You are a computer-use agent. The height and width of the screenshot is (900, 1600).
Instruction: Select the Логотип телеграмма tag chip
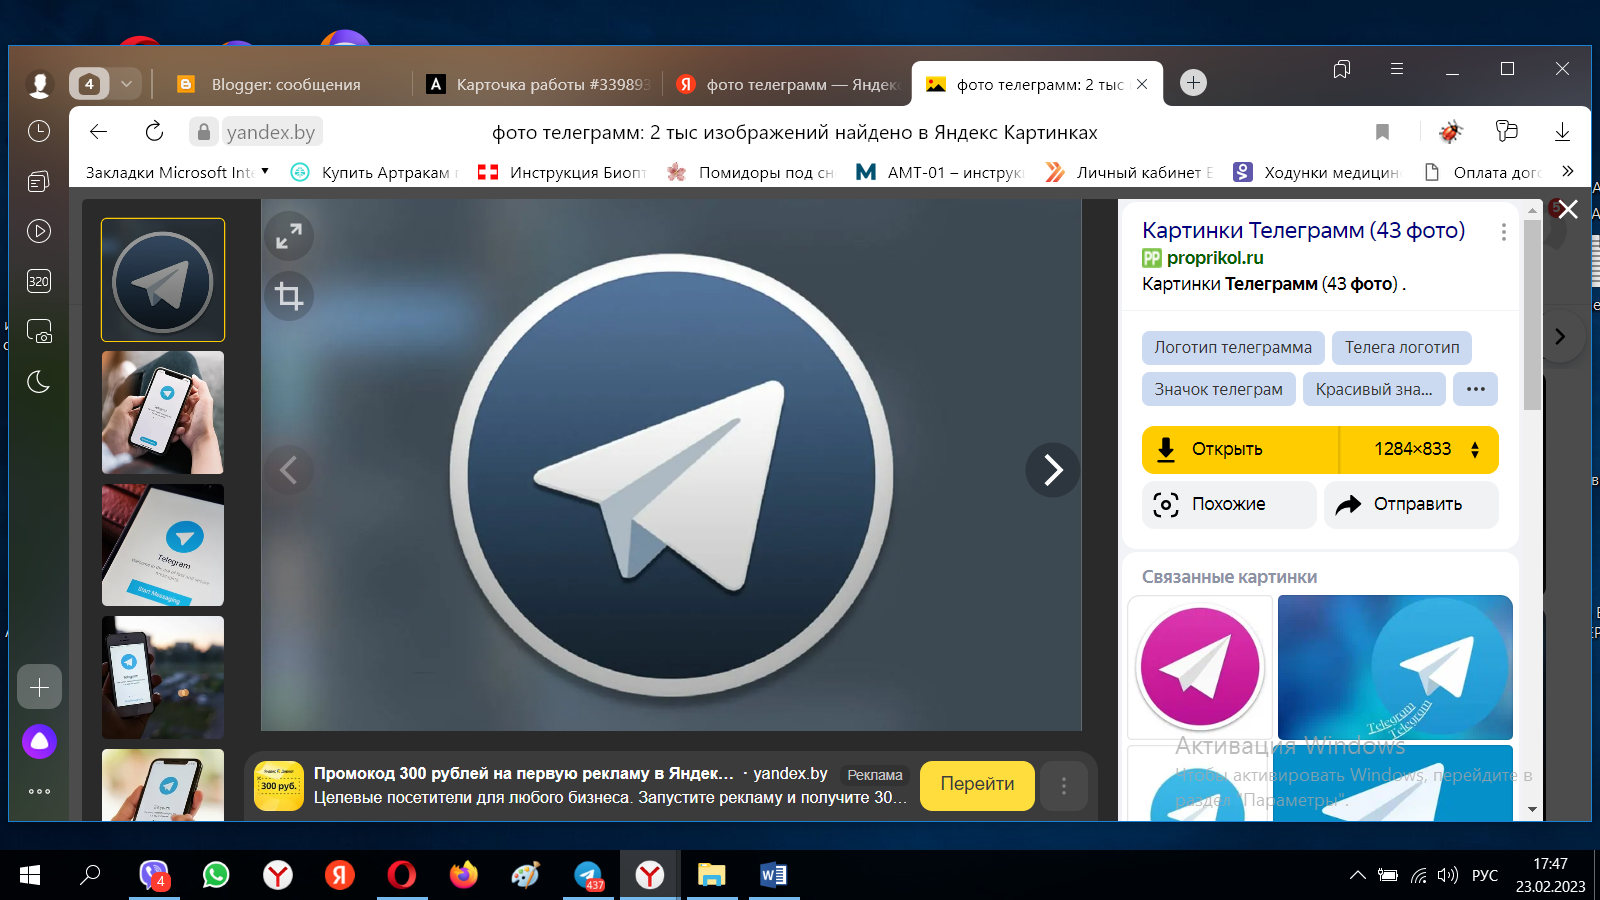[x=1232, y=347]
